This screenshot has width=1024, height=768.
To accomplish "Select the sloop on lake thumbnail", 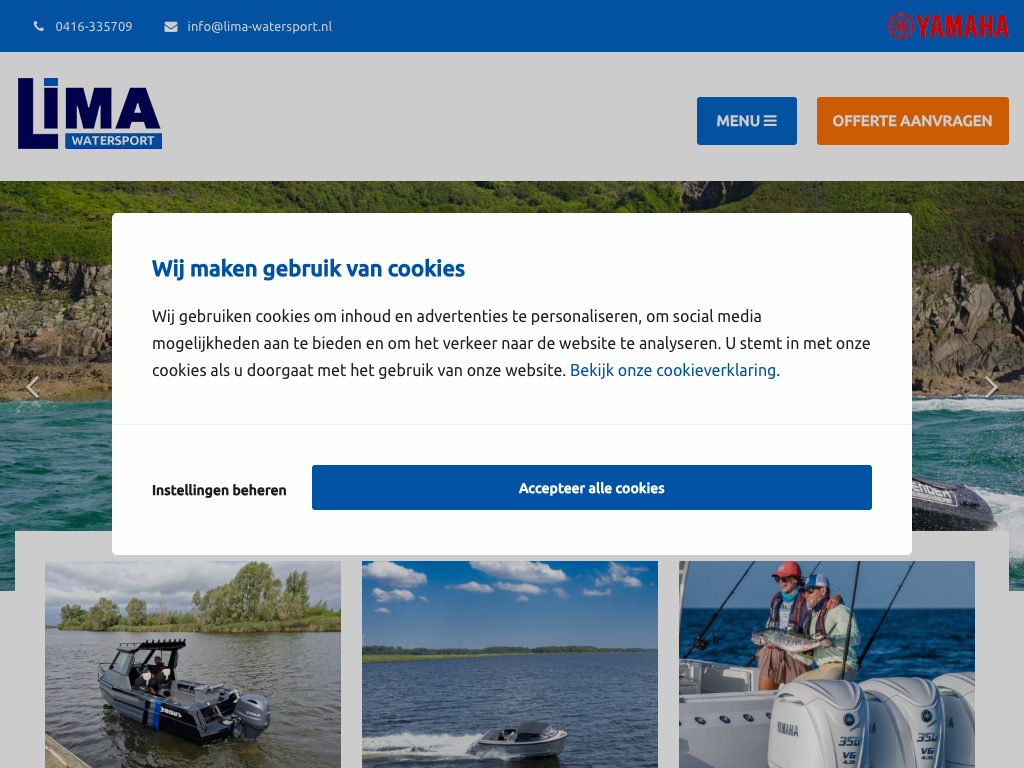I will pos(510,664).
